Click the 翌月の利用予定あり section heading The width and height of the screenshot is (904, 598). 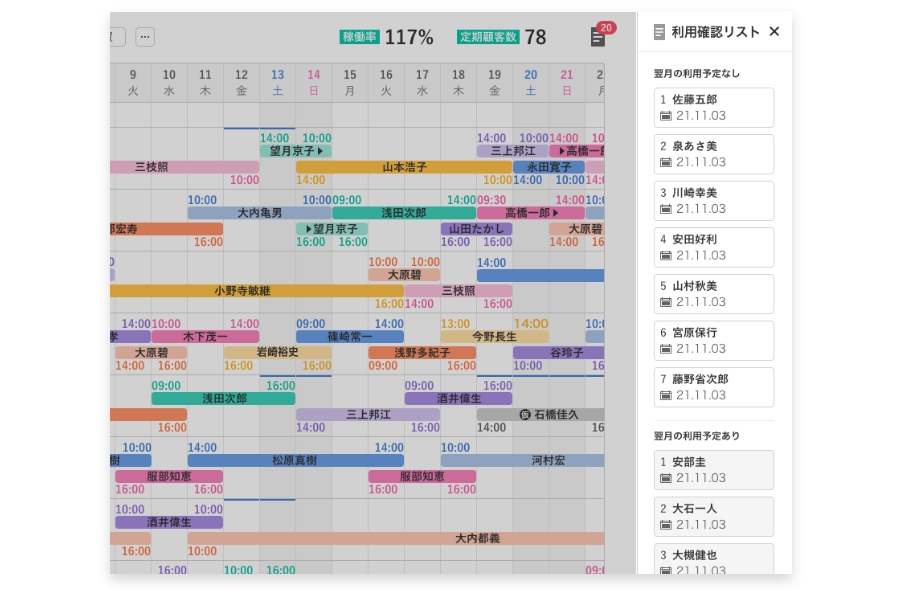696,436
